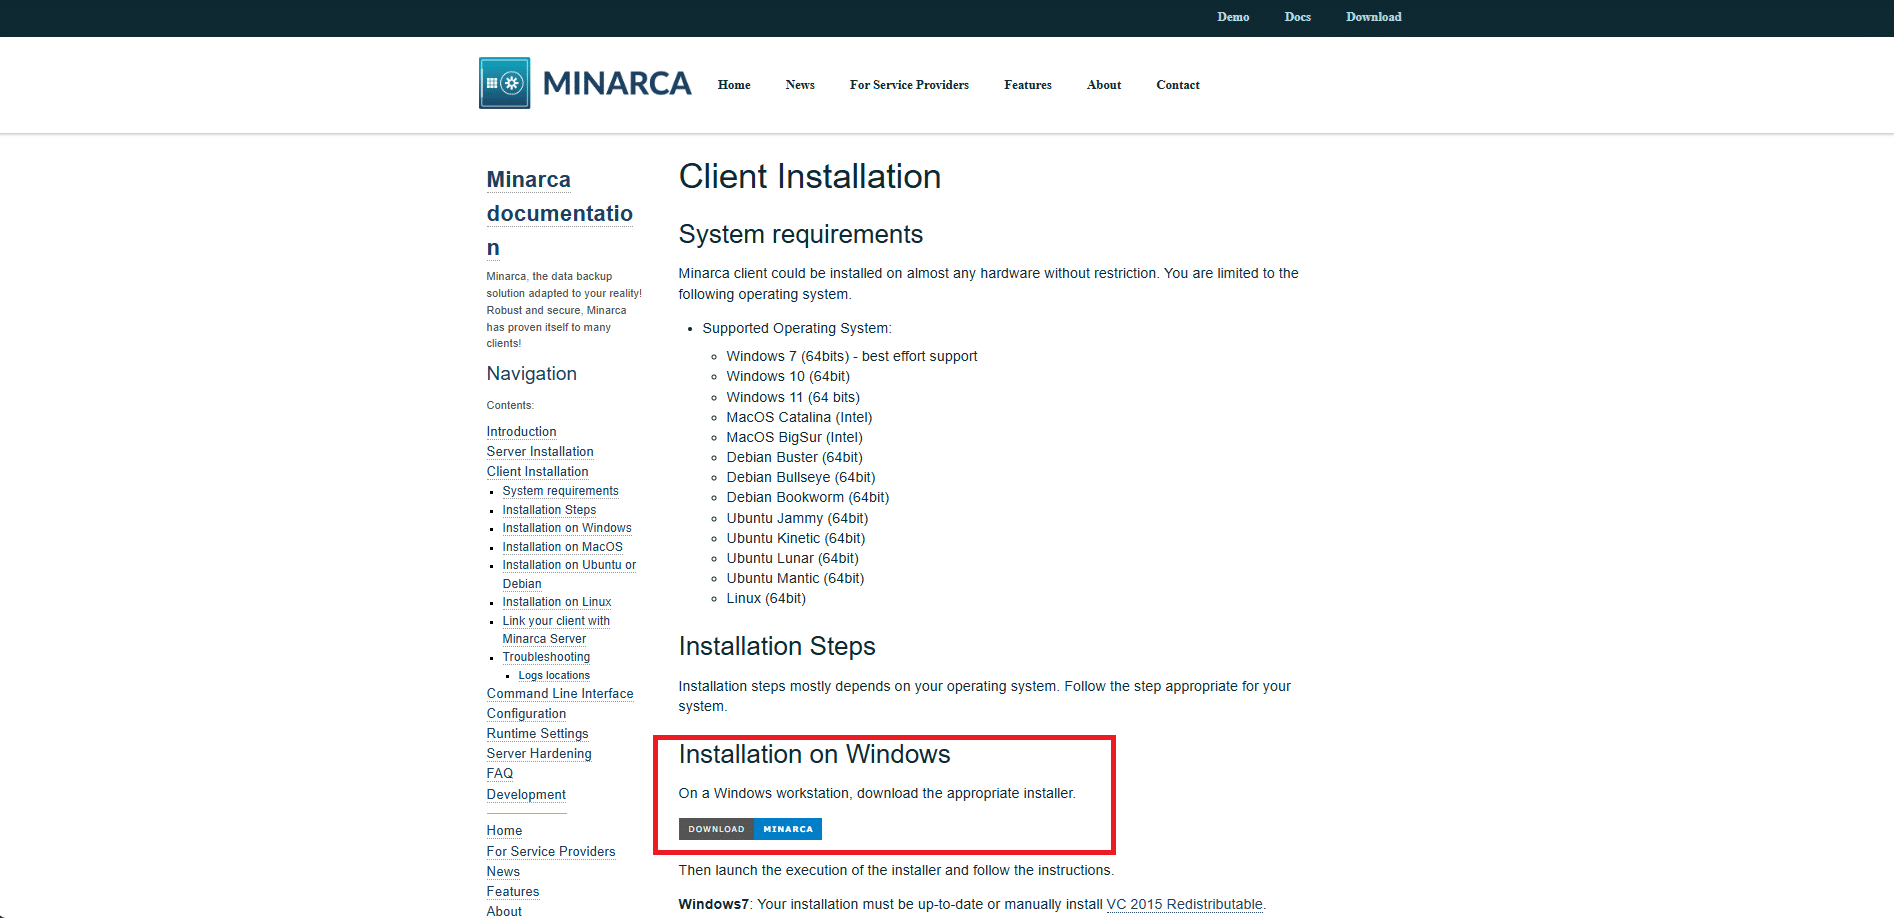Open the Minarca documentation title link
This screenshot has height=918, width=1894.
560,213
